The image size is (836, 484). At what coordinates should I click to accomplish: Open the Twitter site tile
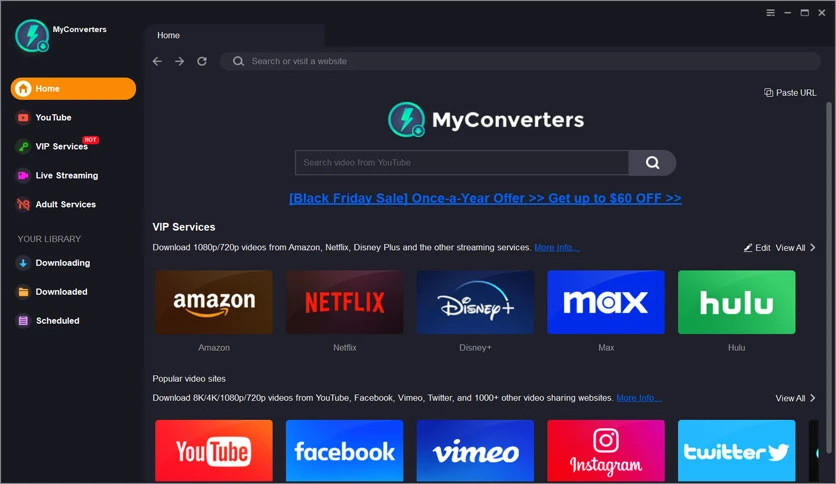pyautogui.click(x=736, y=451)
